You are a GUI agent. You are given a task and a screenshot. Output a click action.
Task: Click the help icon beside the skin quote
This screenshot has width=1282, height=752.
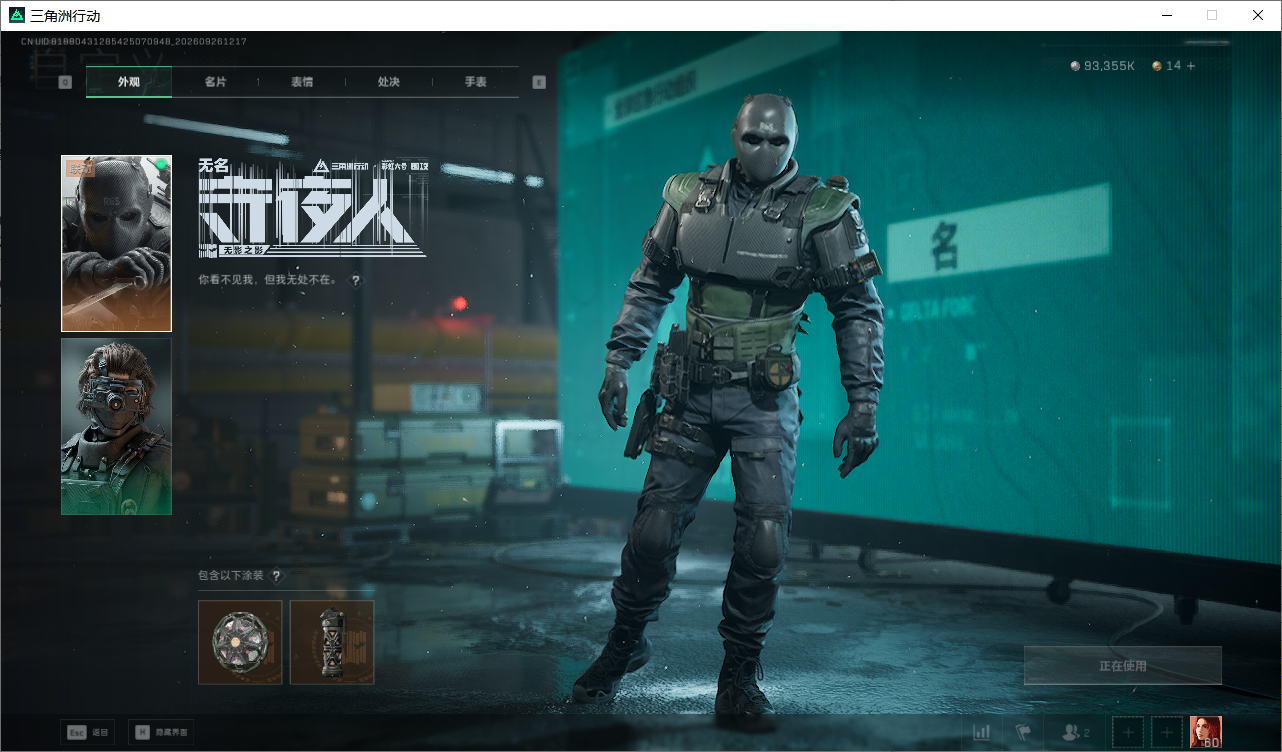[x=355, y=280]
